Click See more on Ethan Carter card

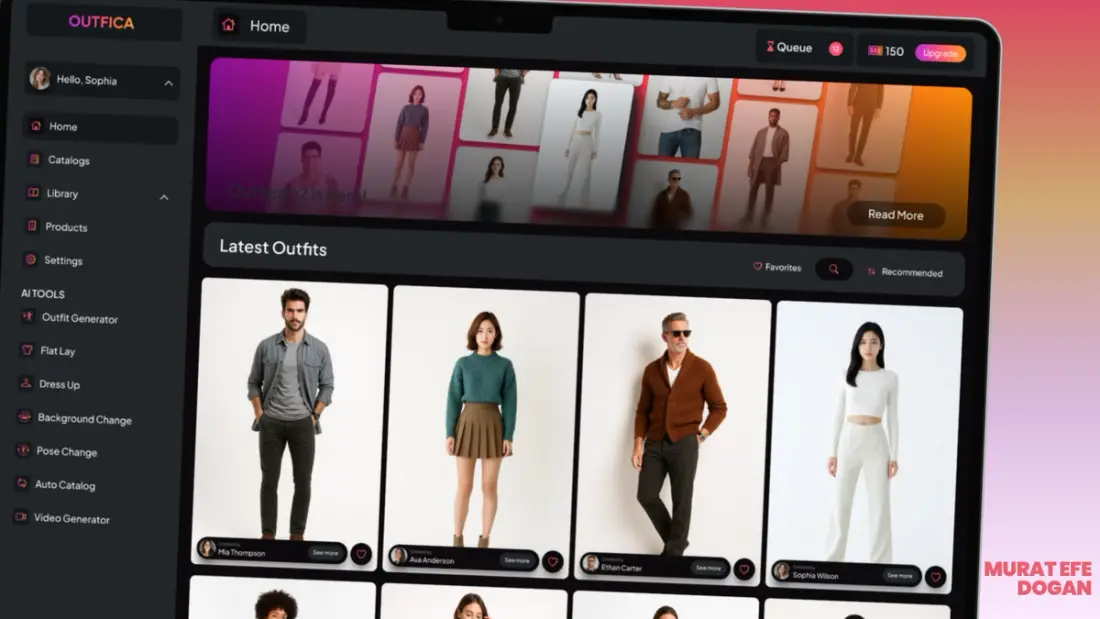[708, 568]
